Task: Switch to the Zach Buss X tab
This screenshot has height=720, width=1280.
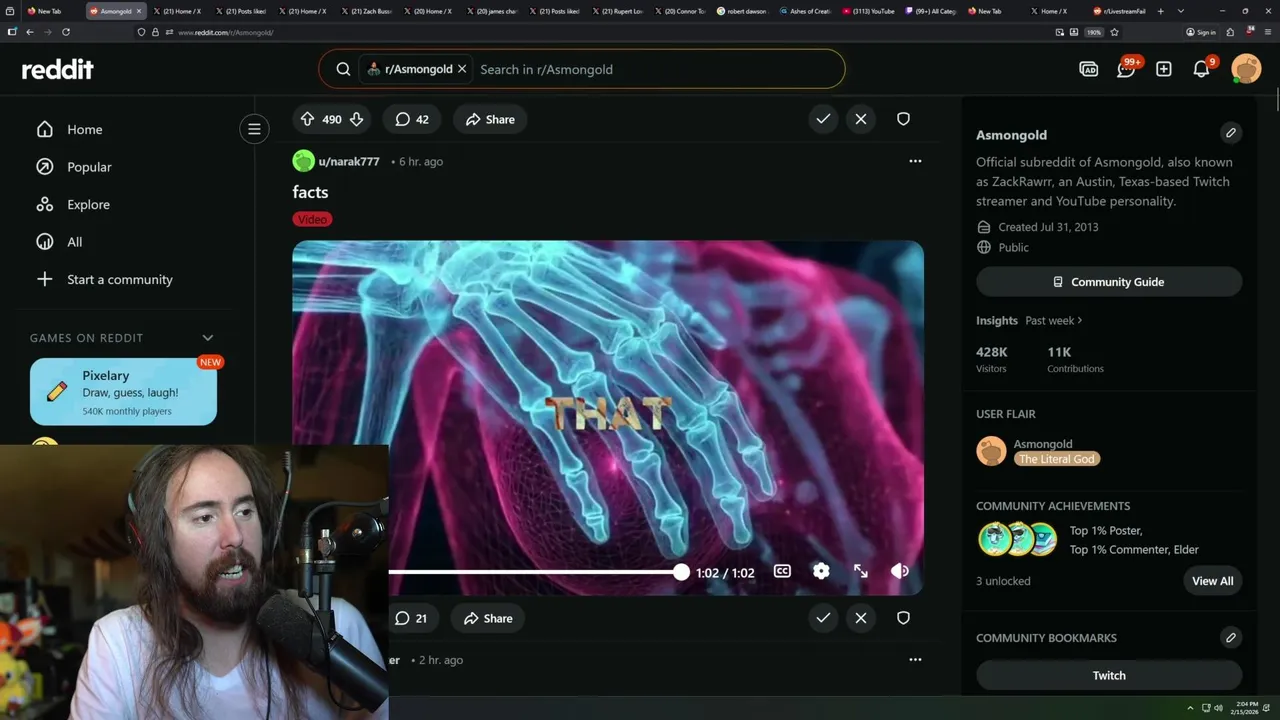Action: point(366,11)
